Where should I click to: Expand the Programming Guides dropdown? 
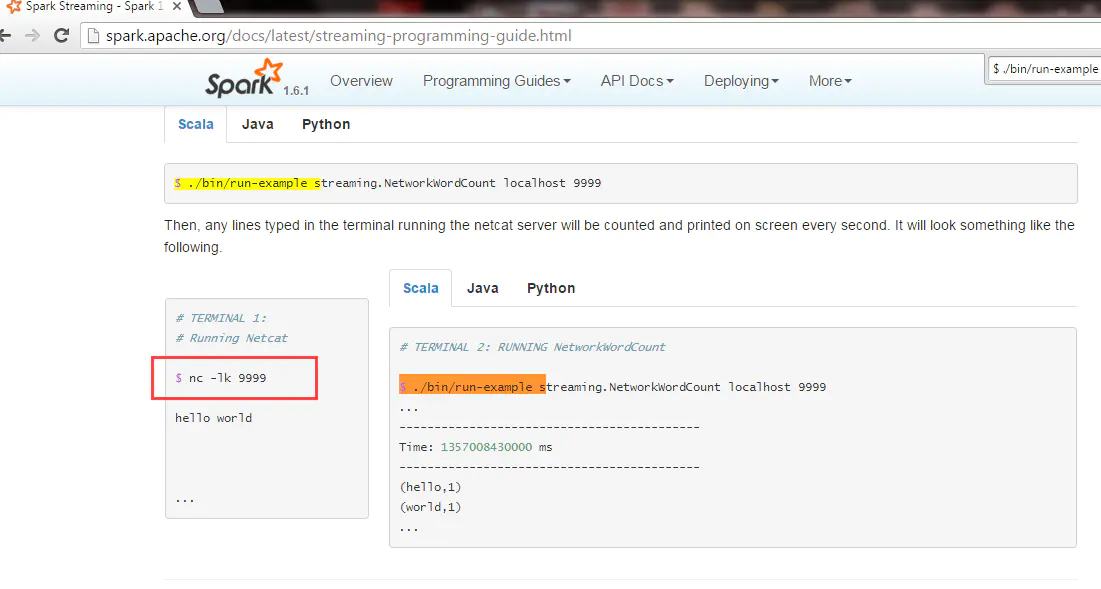(x=496, y=81)
